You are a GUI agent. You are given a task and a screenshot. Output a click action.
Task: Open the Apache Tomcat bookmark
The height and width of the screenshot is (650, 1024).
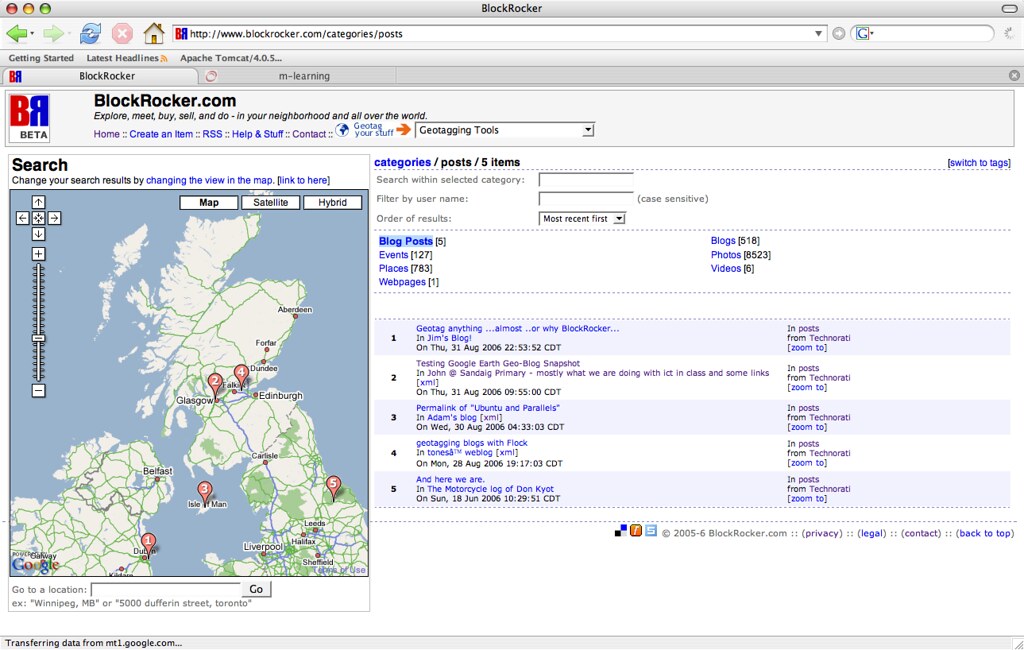pyautogui.click(x=231, y=58)
